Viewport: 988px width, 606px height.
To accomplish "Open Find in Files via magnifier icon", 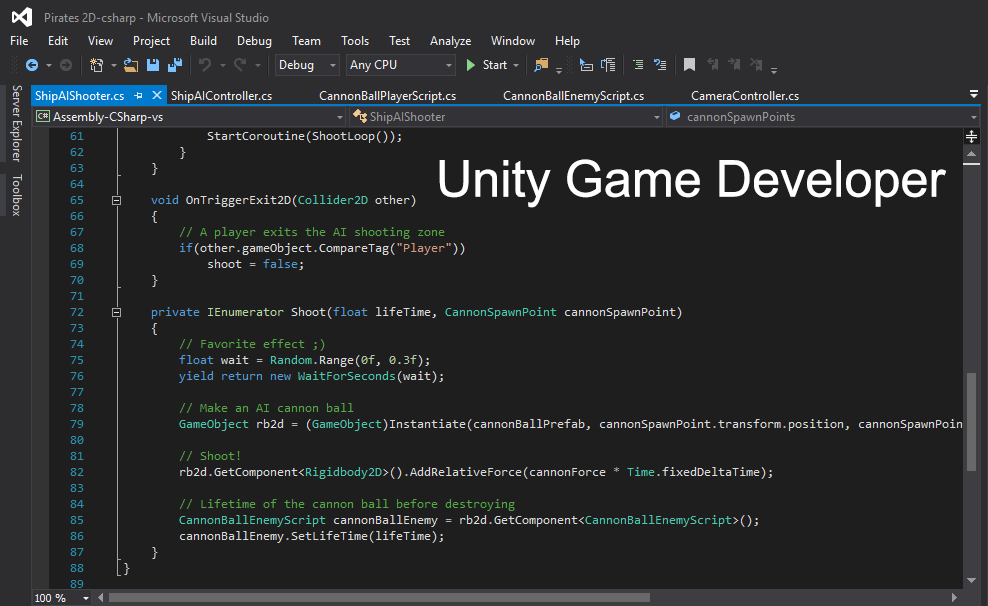I will click(540, 65).
